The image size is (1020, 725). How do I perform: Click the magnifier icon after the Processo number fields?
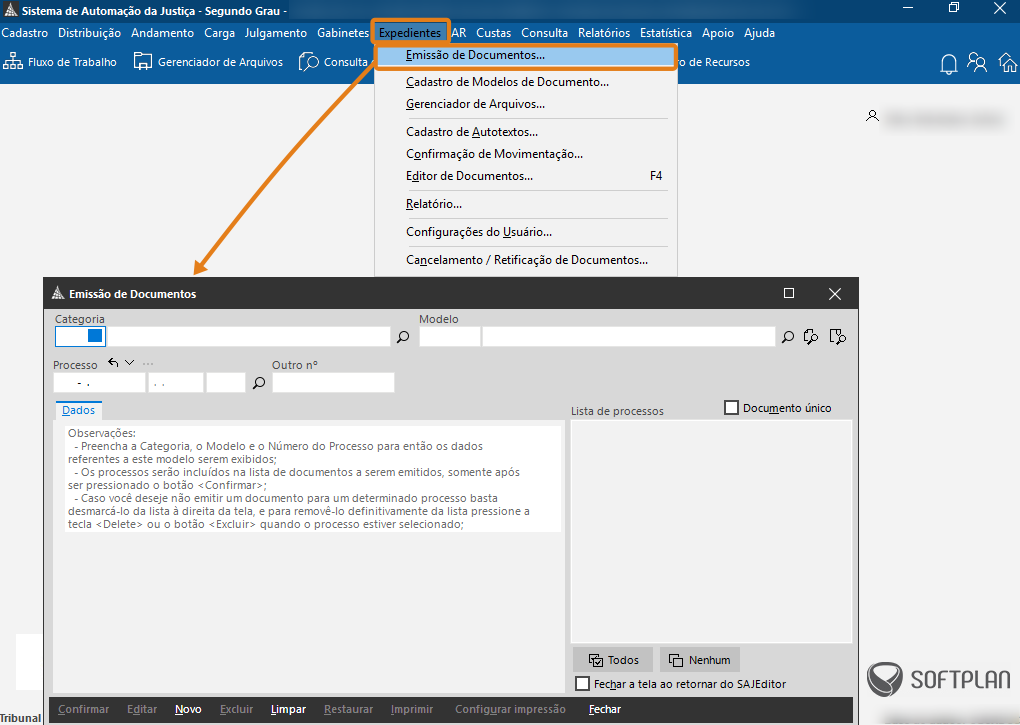[x=259, y=383]
